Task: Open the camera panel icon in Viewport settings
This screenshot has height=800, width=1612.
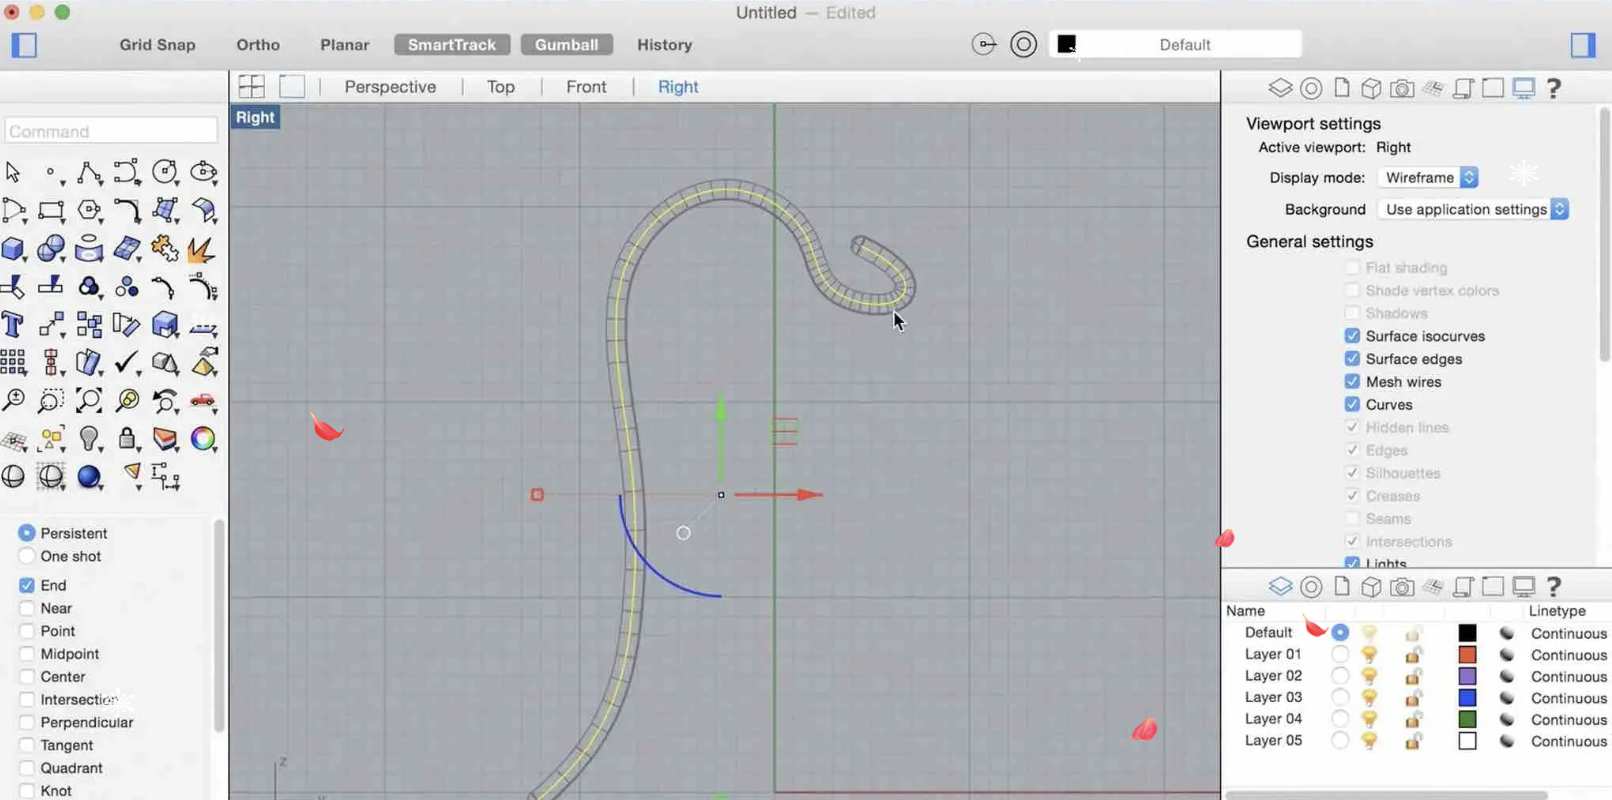Action: [x=1402, y=89]
